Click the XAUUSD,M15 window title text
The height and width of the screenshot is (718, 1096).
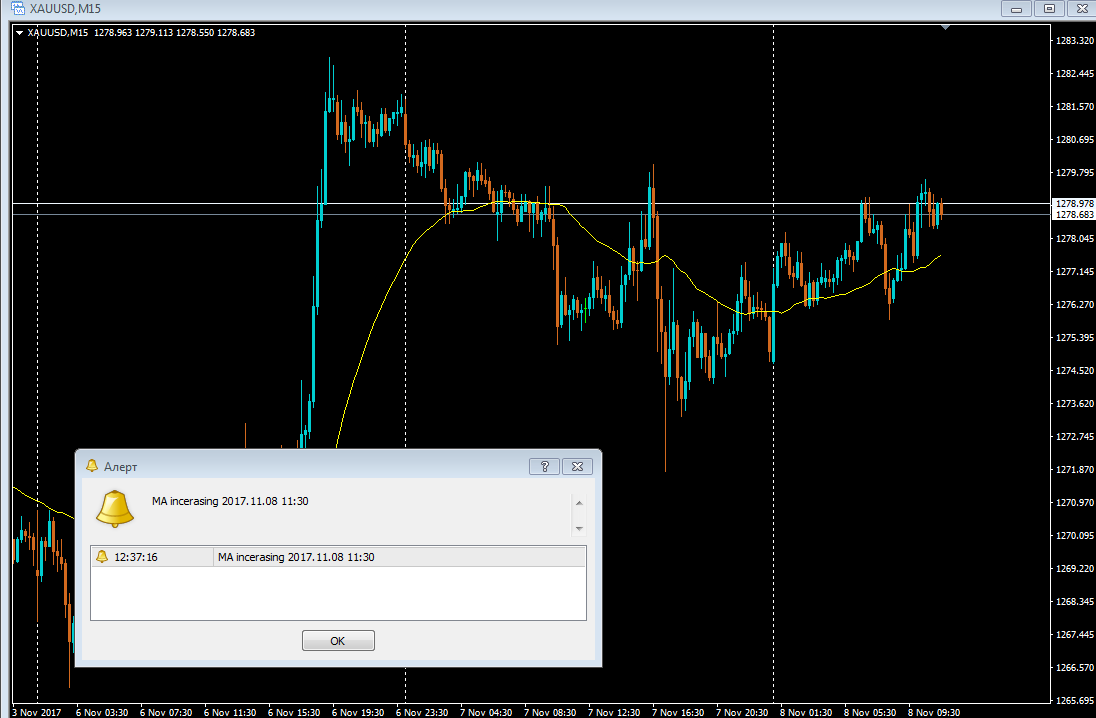click(65, 8)
